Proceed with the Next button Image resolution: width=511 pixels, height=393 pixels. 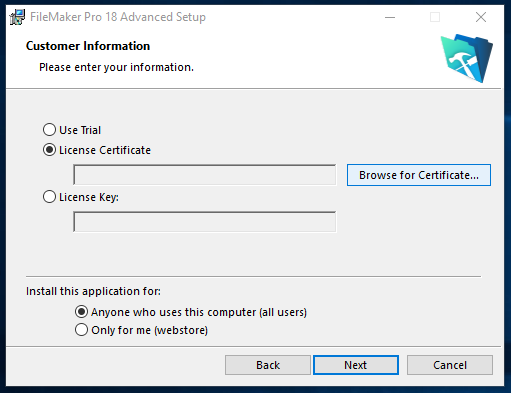click(x=356, y=365)
